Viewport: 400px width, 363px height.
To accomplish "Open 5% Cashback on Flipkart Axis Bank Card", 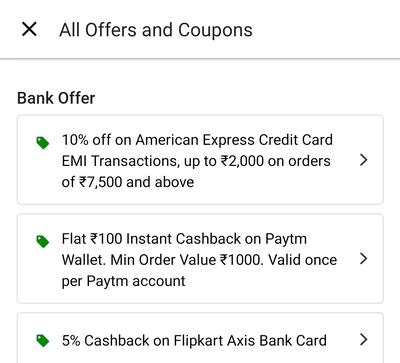I will pos(194,341).
